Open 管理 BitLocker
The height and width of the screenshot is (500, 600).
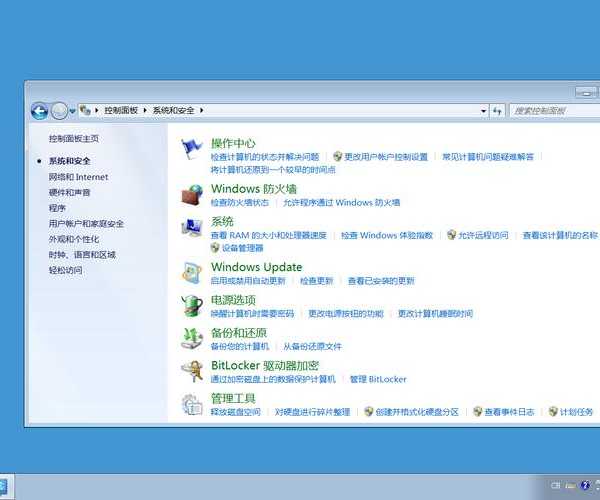(x=378, y=379)
